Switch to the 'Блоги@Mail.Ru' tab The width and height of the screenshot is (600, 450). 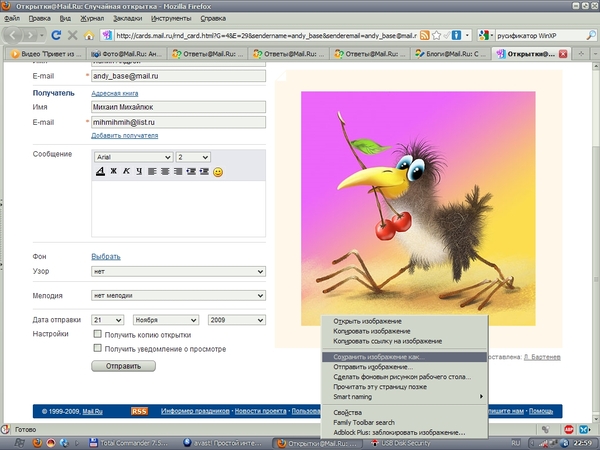450,54
